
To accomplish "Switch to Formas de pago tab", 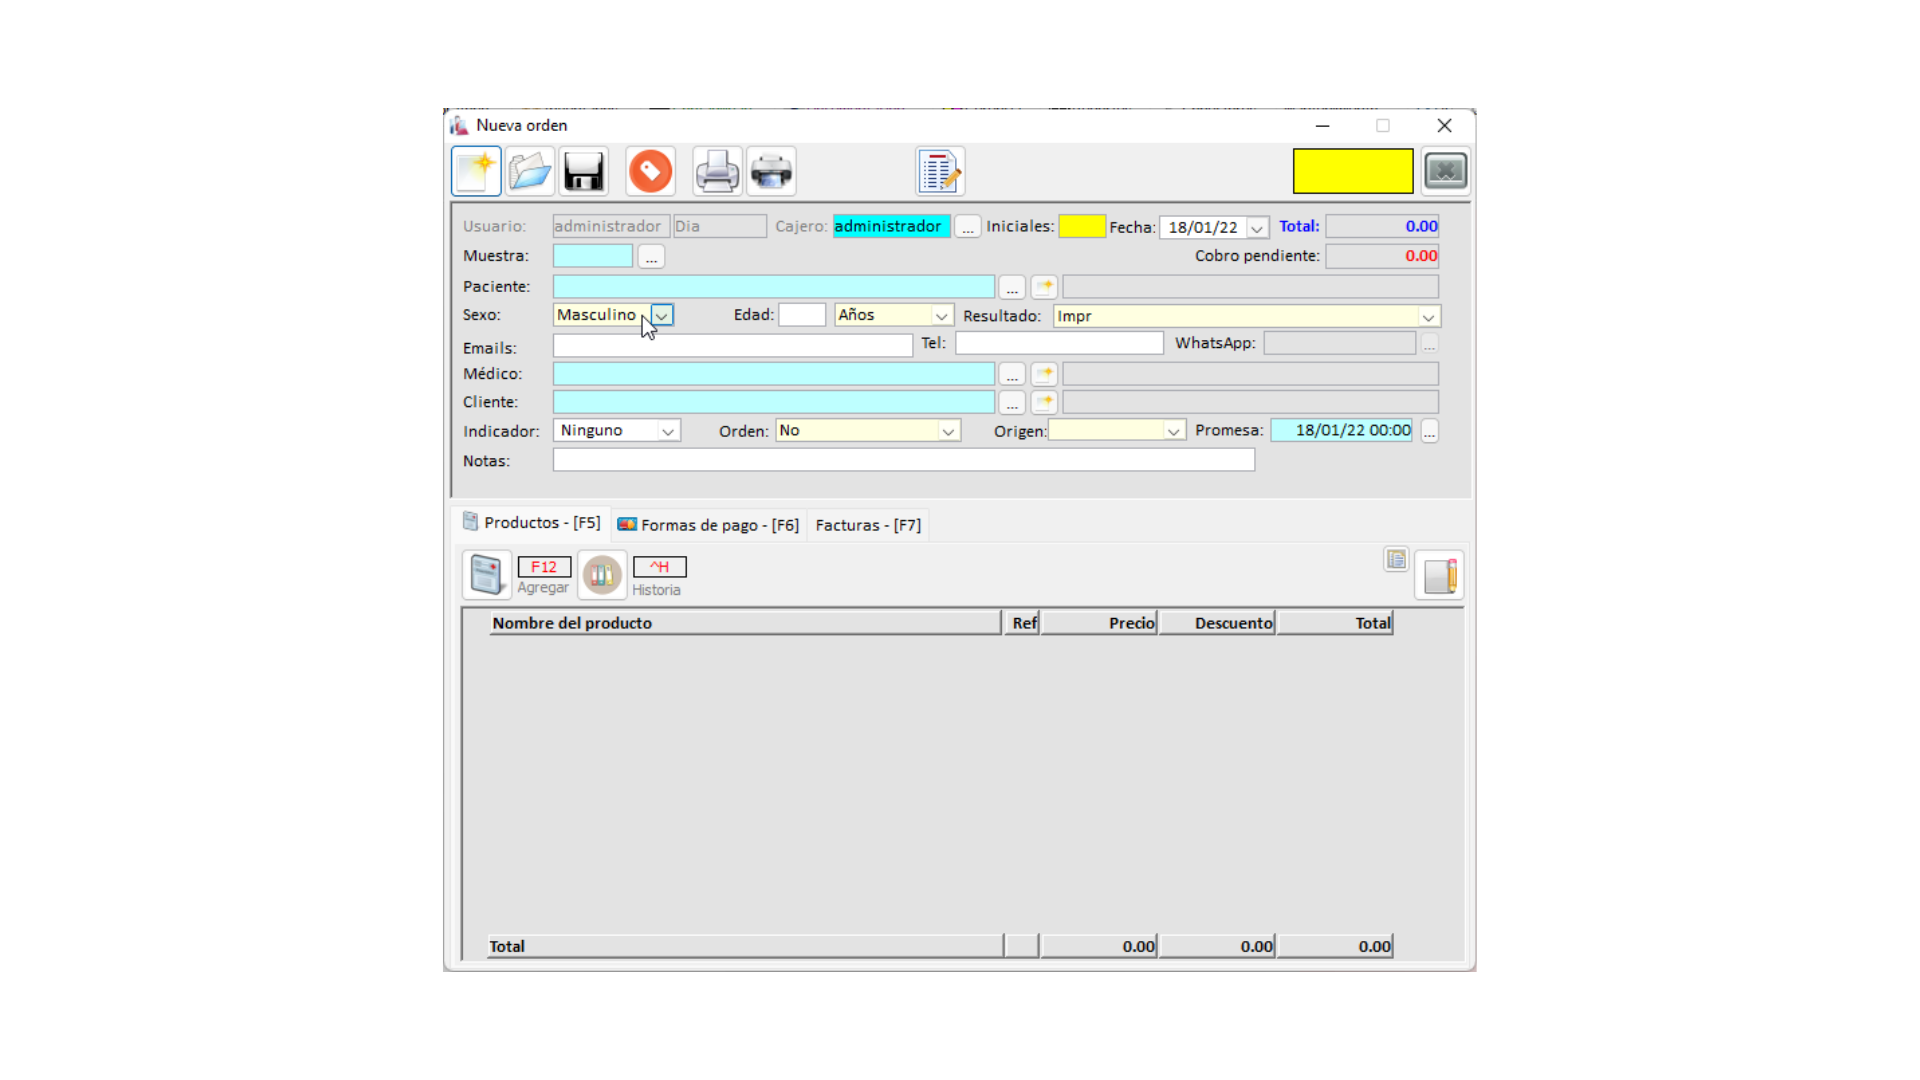I will point(709,525).
